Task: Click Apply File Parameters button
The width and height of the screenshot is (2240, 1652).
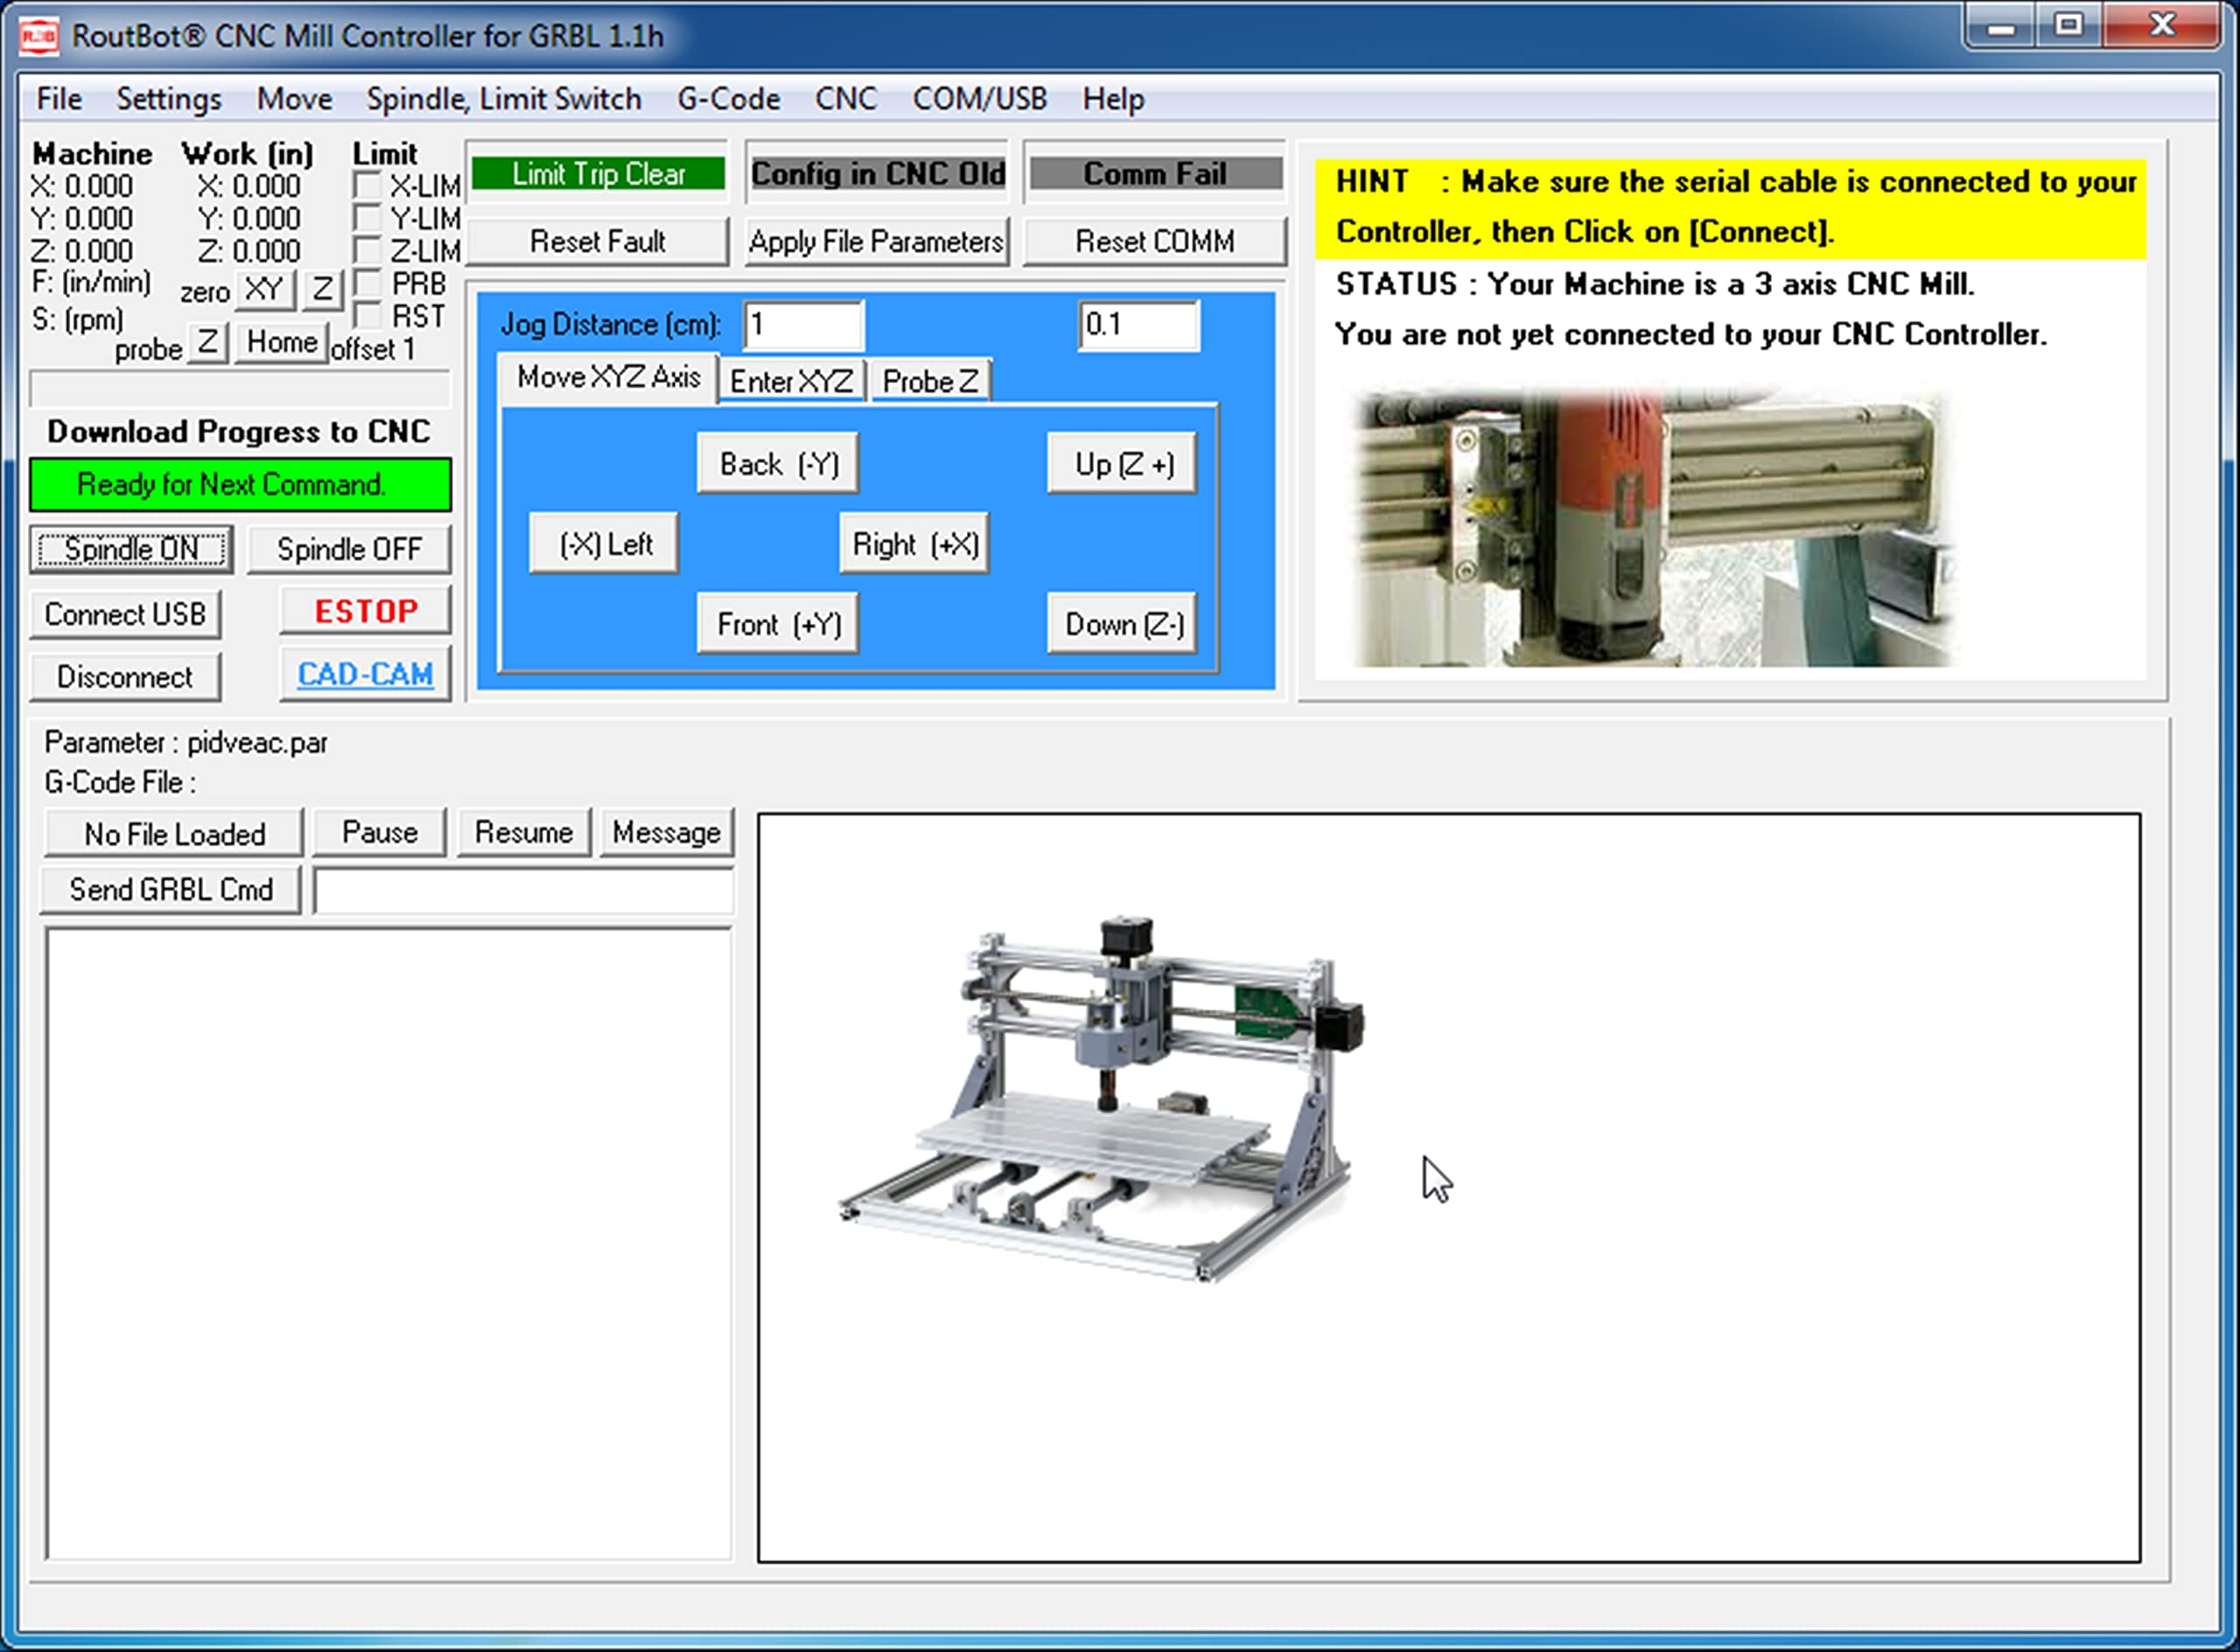Action: pos(876,241)
